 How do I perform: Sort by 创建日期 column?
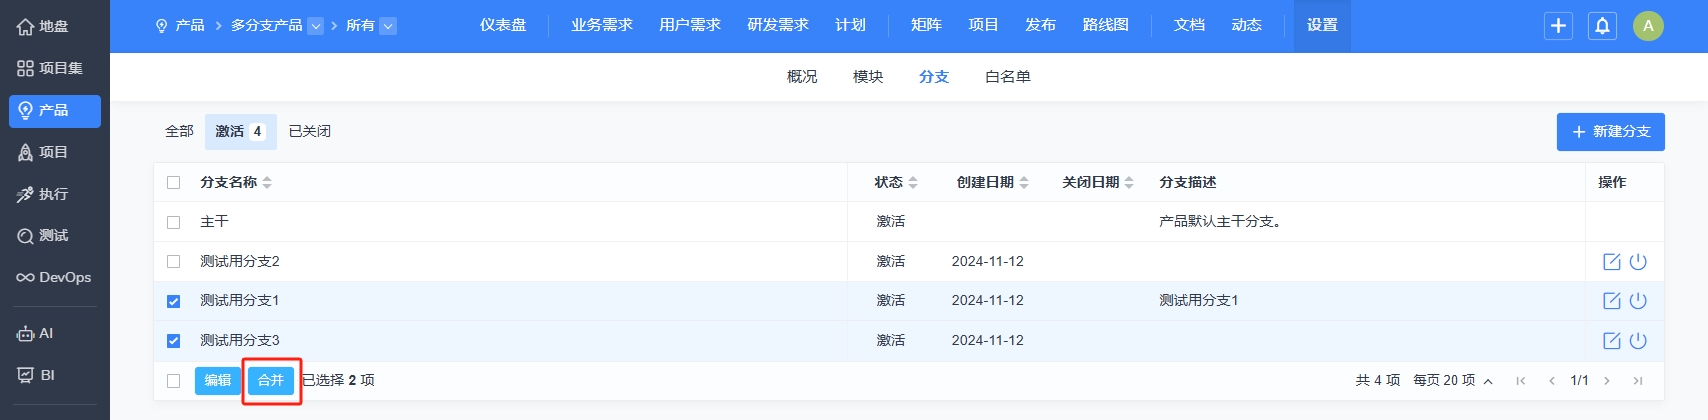[x=992, y=183]
